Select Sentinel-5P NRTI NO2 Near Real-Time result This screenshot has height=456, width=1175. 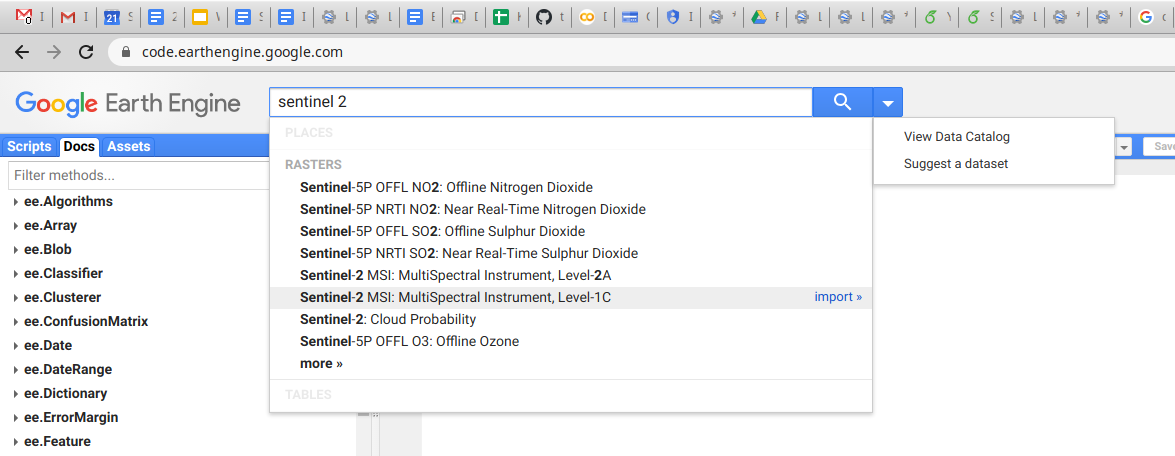tap(571, 209)
